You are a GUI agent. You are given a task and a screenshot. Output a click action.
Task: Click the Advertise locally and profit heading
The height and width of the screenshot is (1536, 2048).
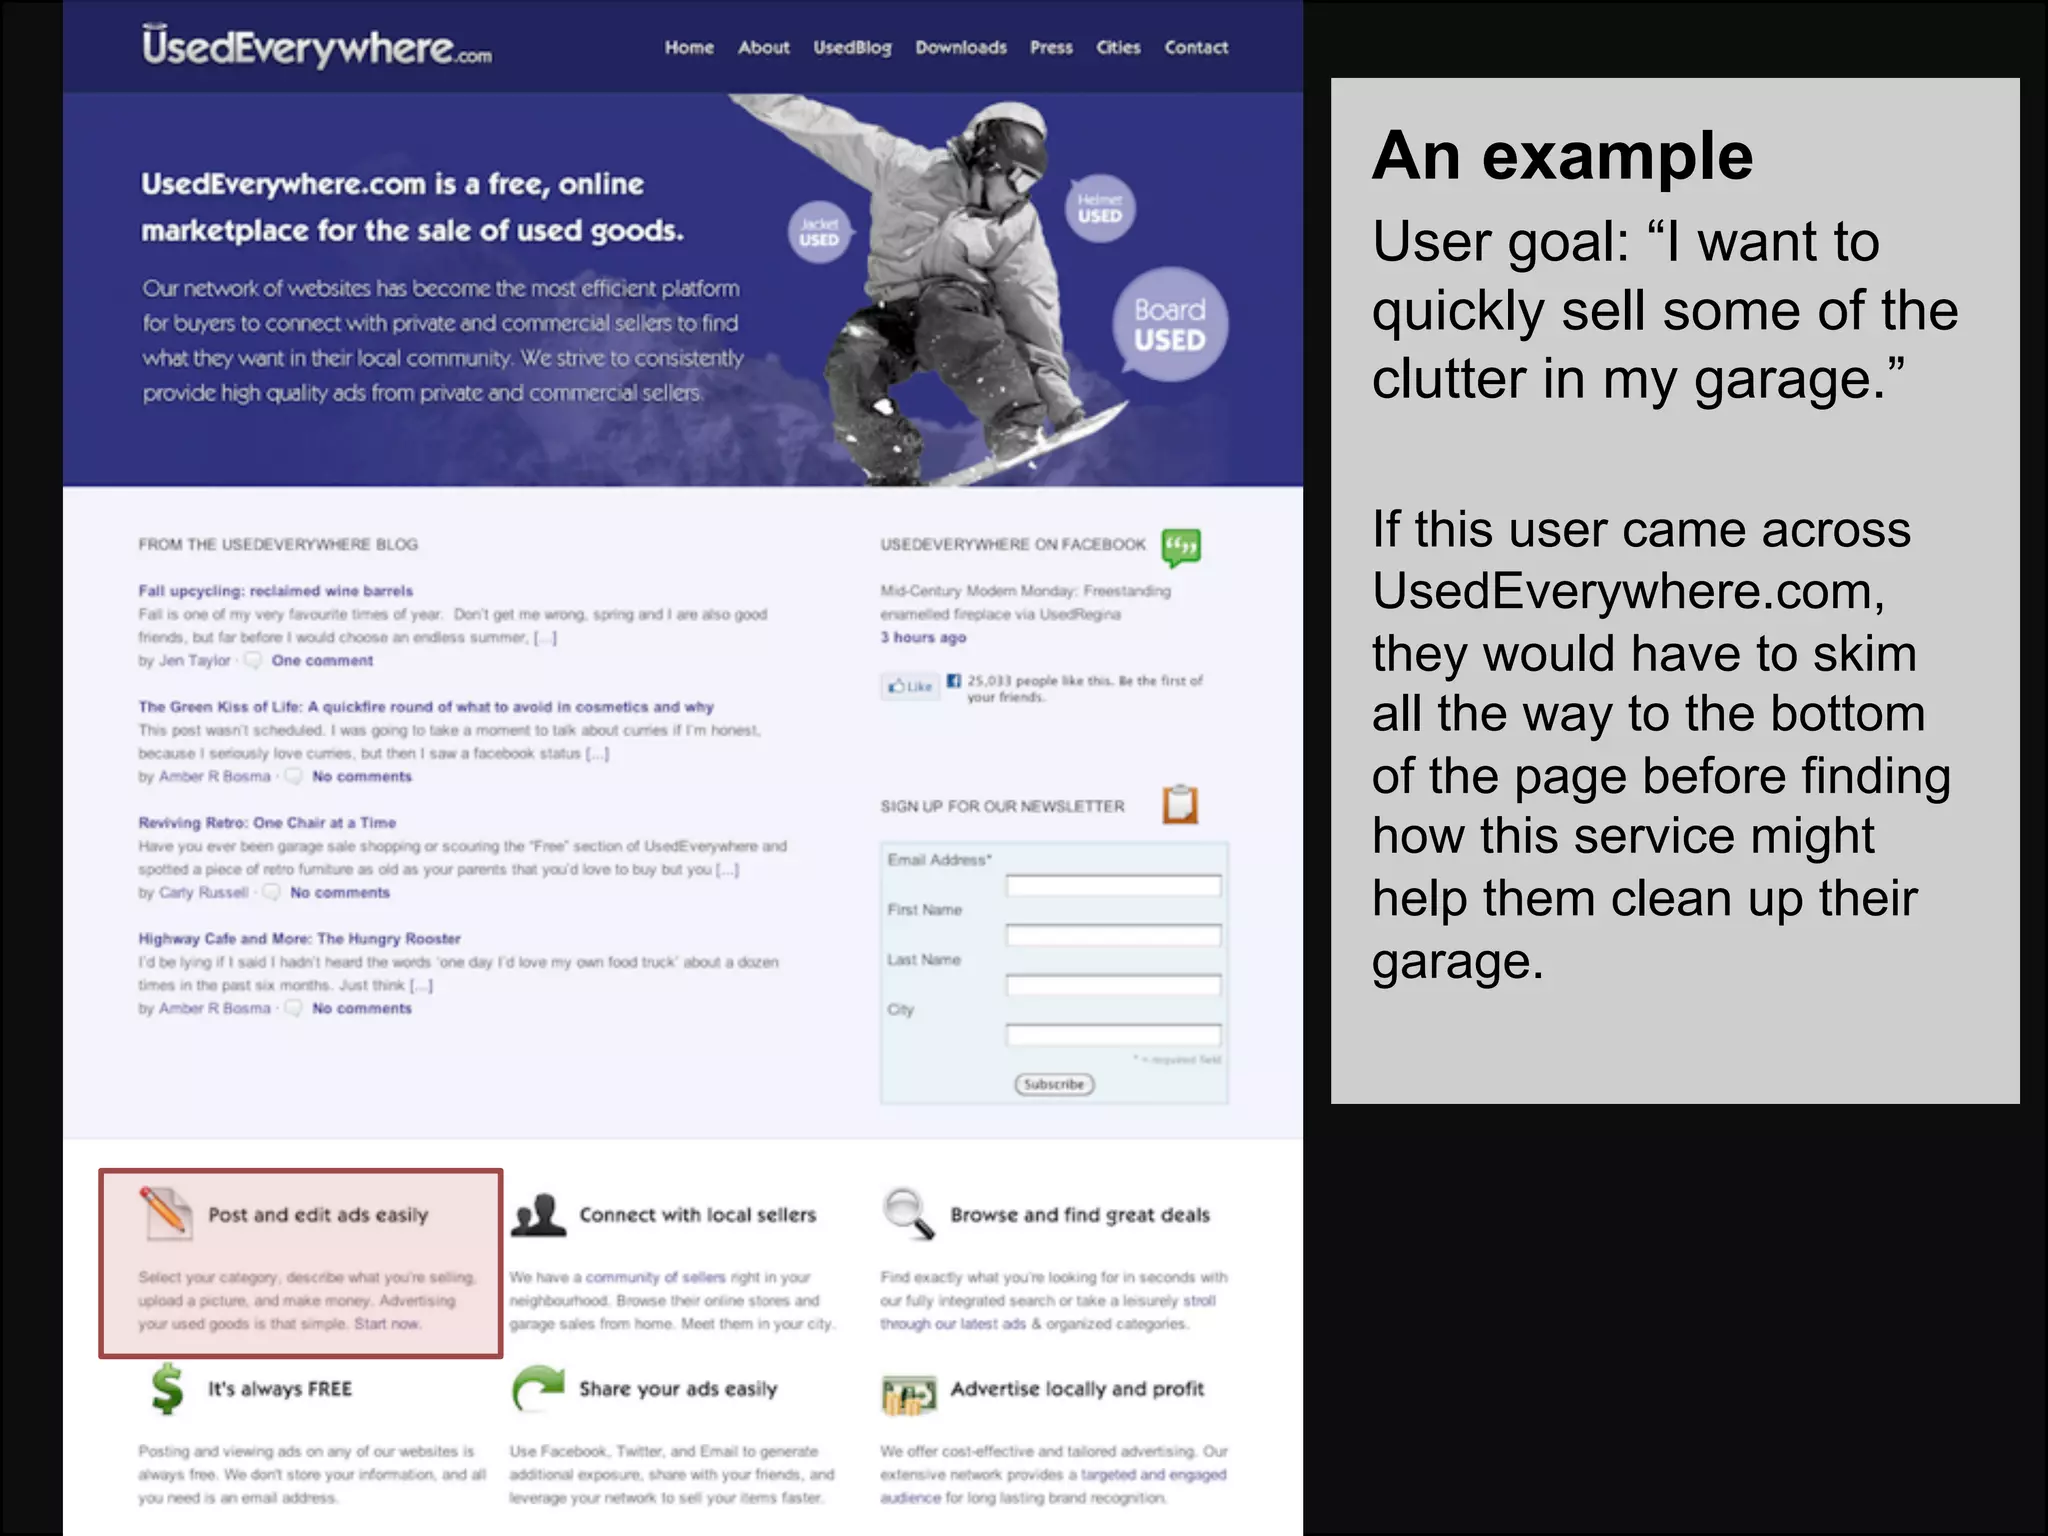pos(1077,1389)
